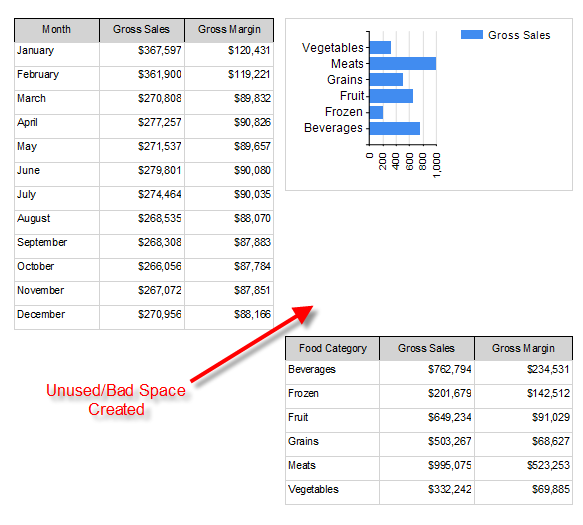583x525 pixels.
Task: Click the Food Category column header
Action: 333,348
